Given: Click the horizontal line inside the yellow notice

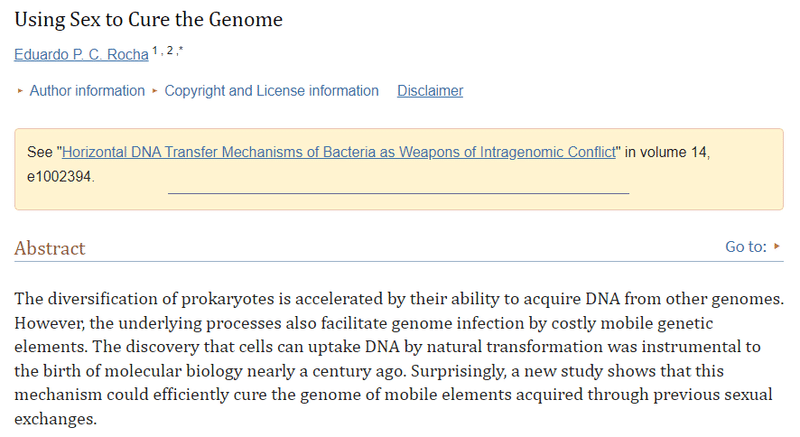Looking at the screenshot, I should (x=398, y=193).
